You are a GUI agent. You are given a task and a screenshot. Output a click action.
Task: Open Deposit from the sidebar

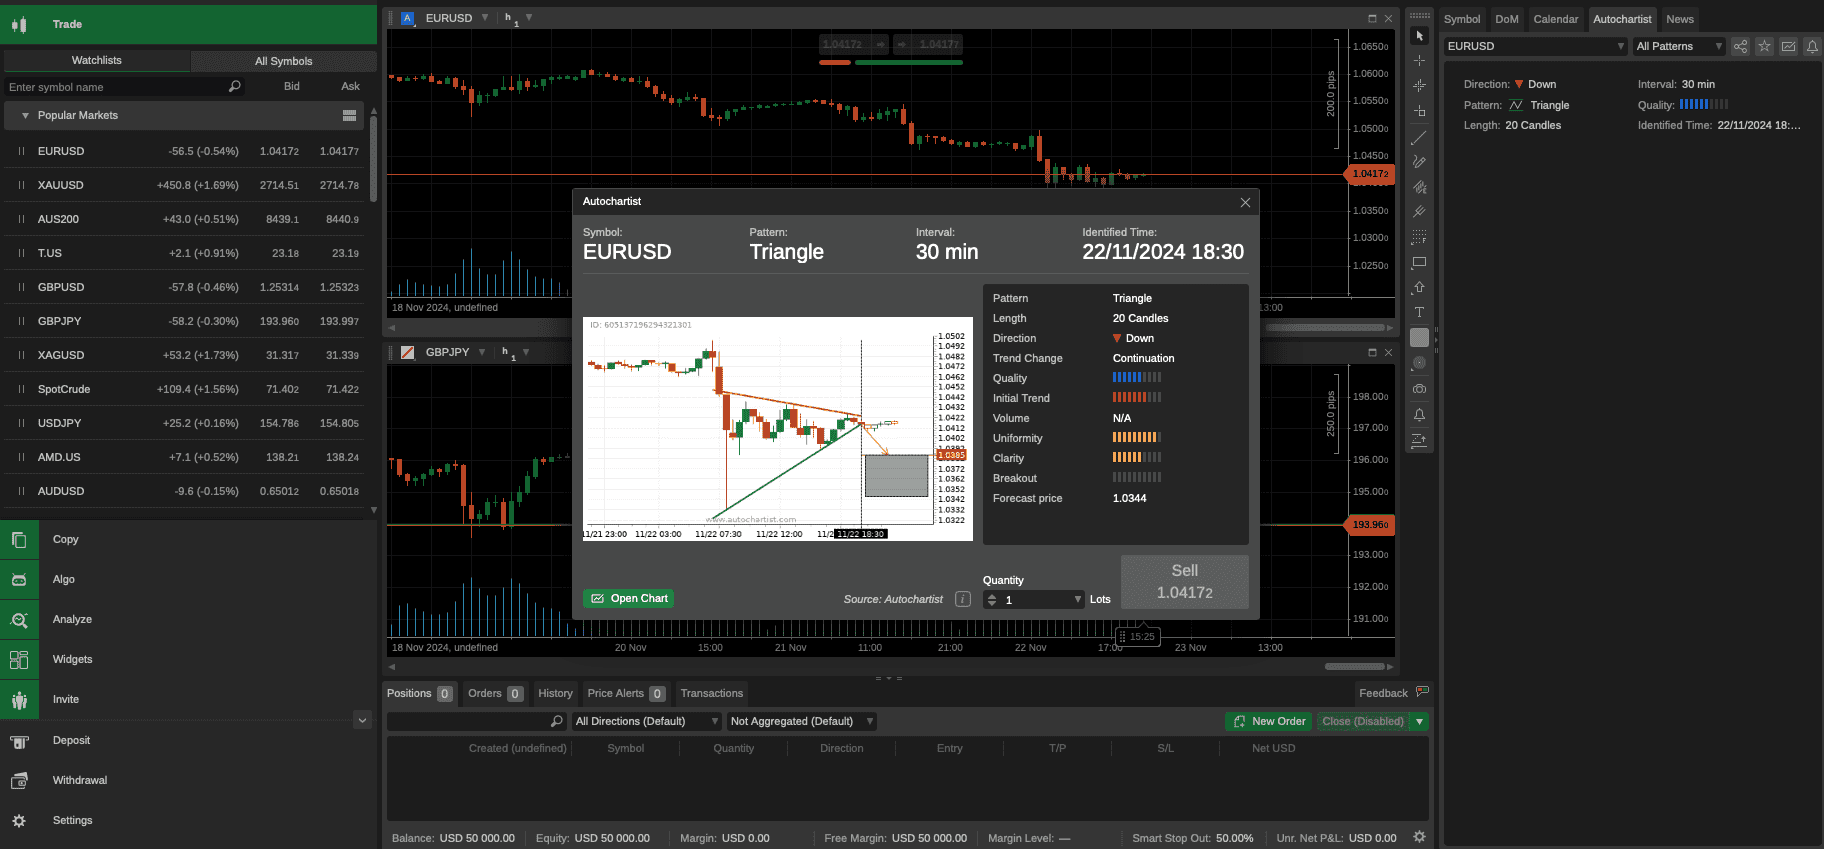coord(188,741)
